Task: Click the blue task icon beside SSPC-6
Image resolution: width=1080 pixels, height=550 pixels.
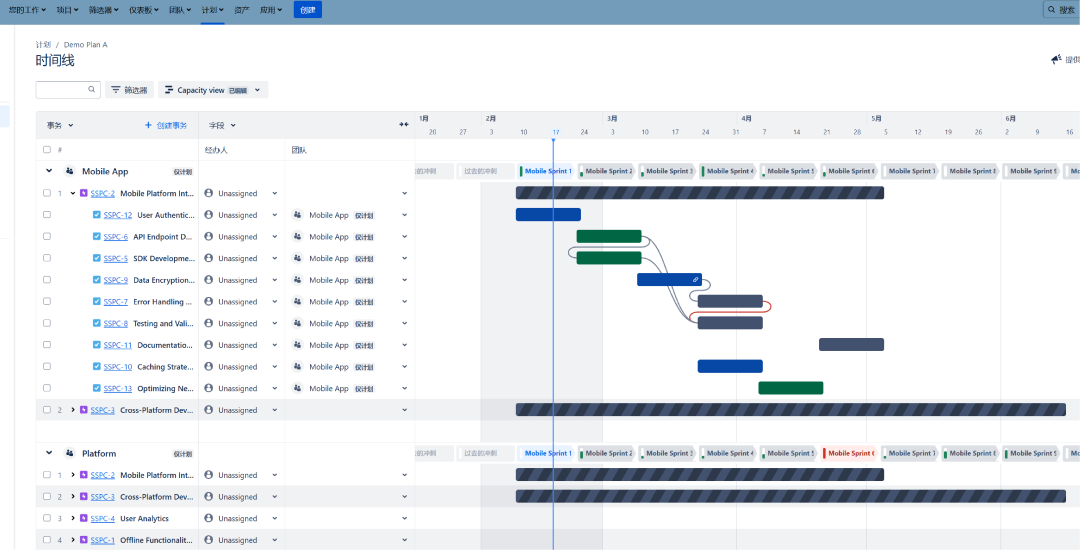Action: (x=96, y=237)
